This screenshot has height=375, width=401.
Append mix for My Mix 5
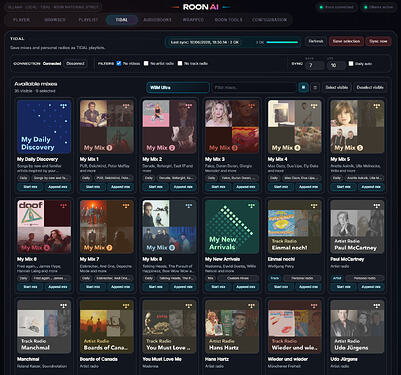pyautogui.click(x=371, y=187)
